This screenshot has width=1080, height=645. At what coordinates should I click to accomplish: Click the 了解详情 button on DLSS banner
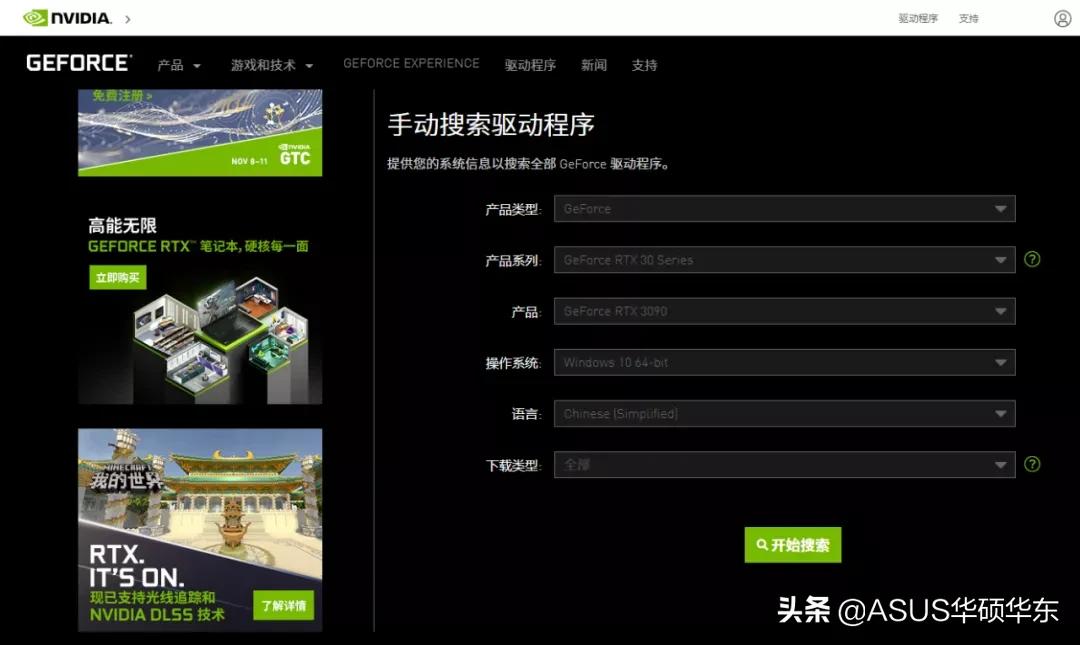point(285,605)
